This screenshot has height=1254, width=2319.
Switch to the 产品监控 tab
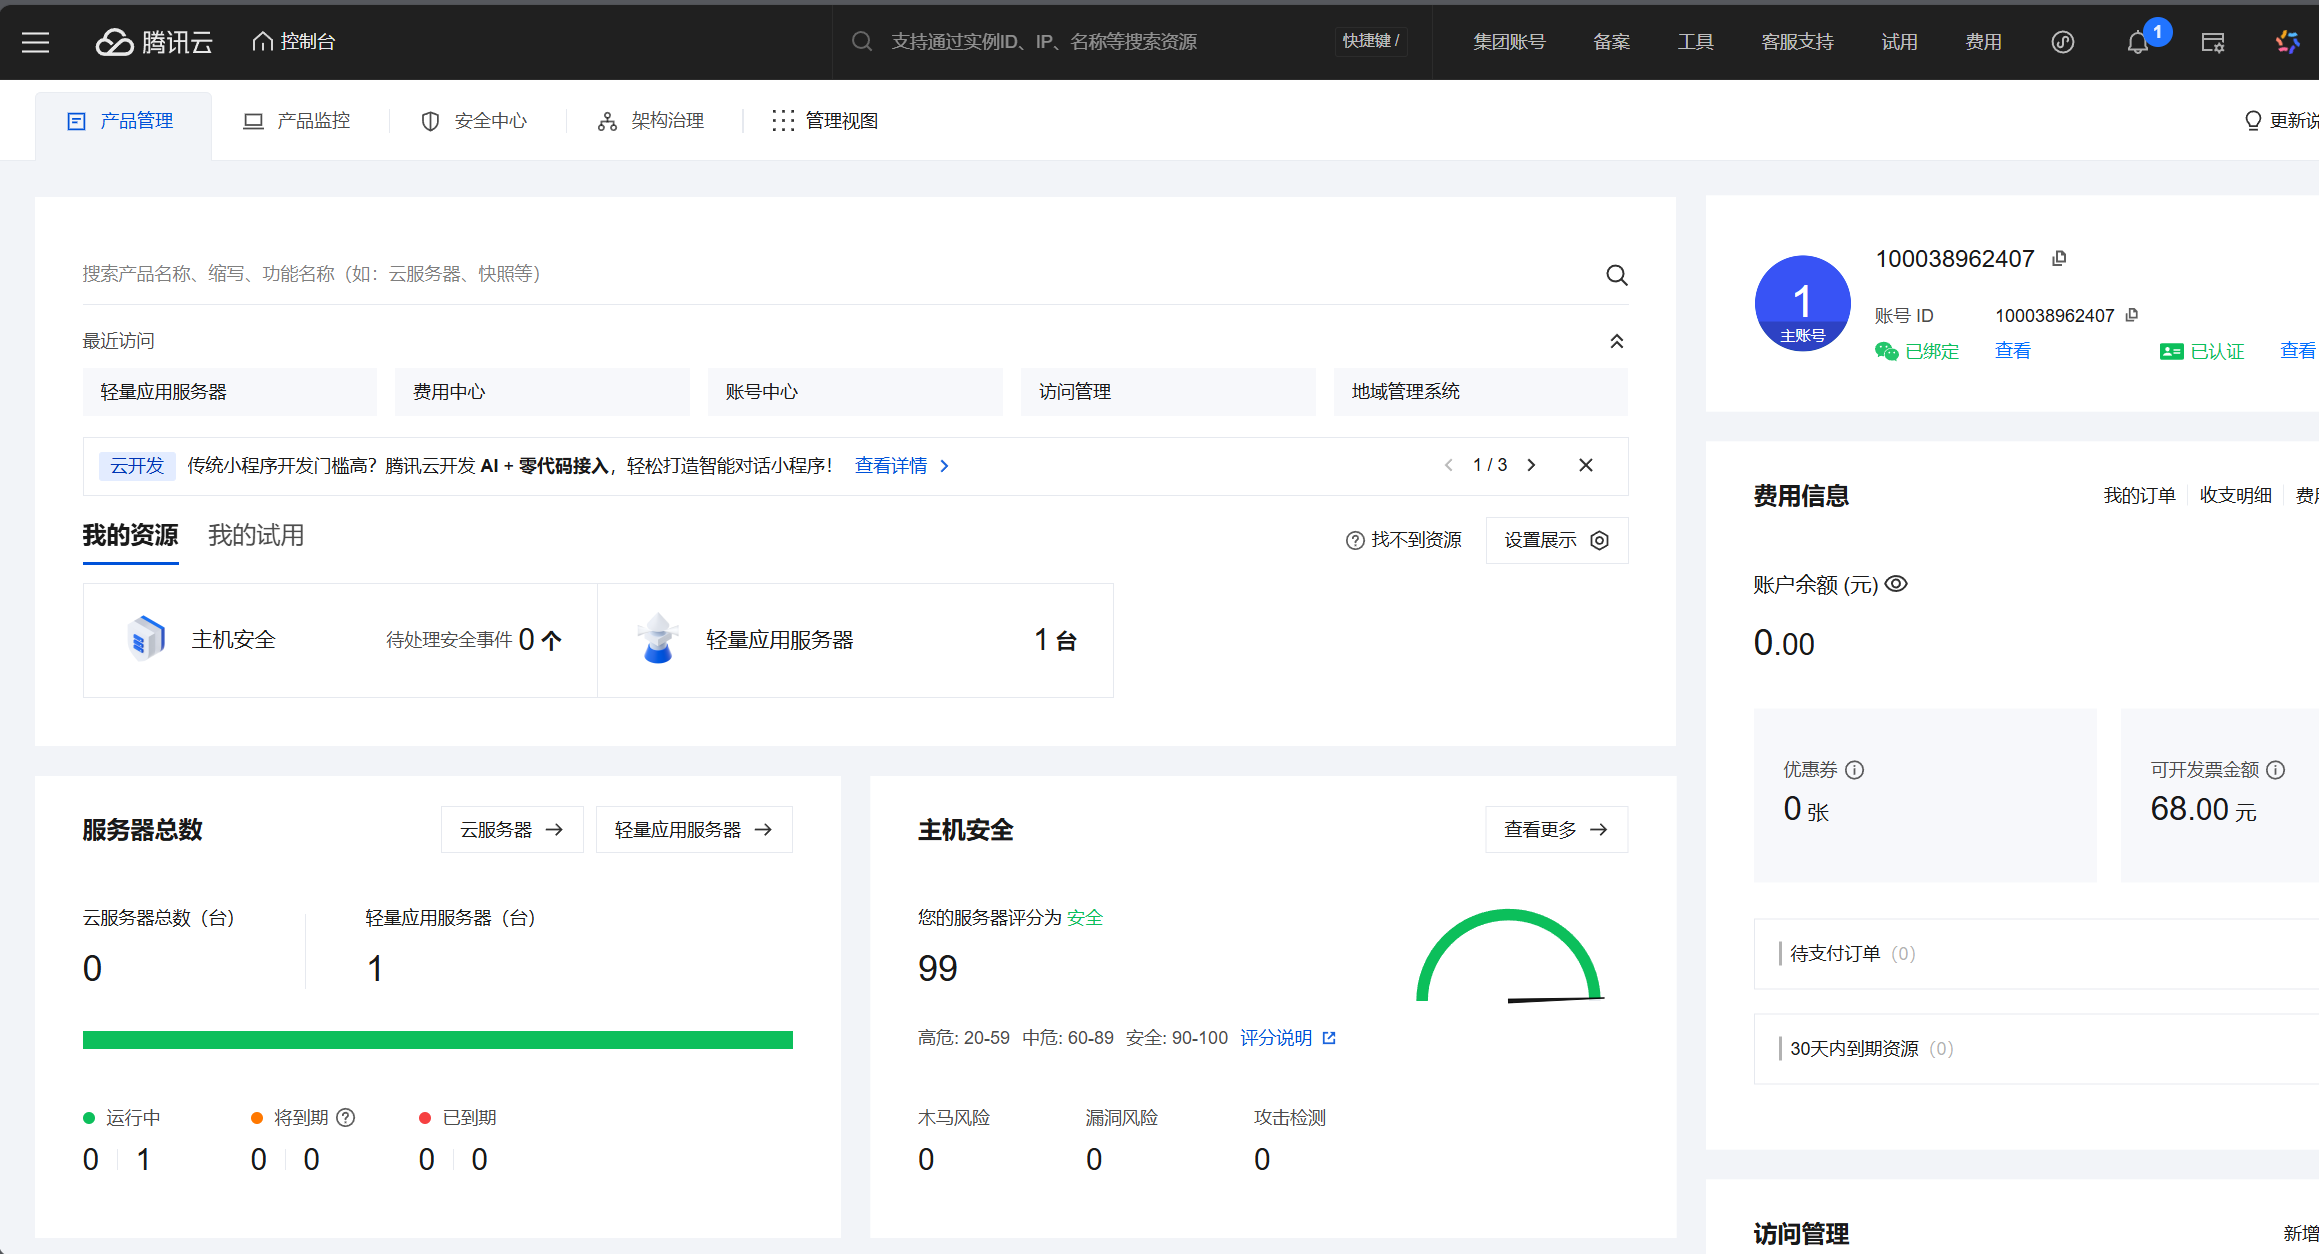click(297, 121)
